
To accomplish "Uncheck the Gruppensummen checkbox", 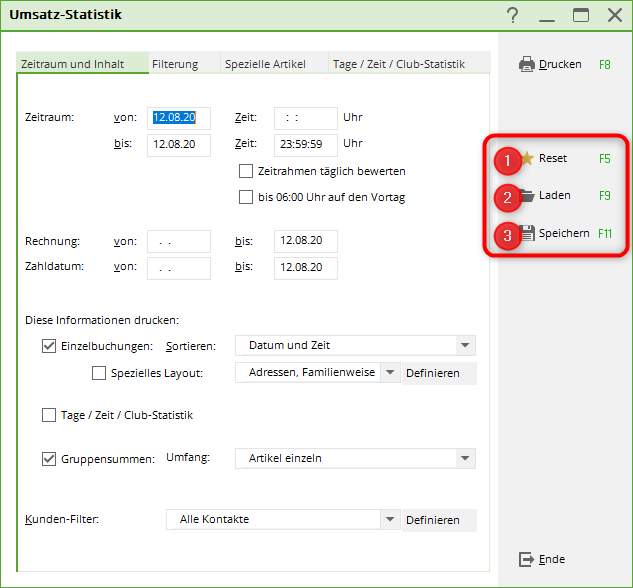I will click(x=49, y=459).
